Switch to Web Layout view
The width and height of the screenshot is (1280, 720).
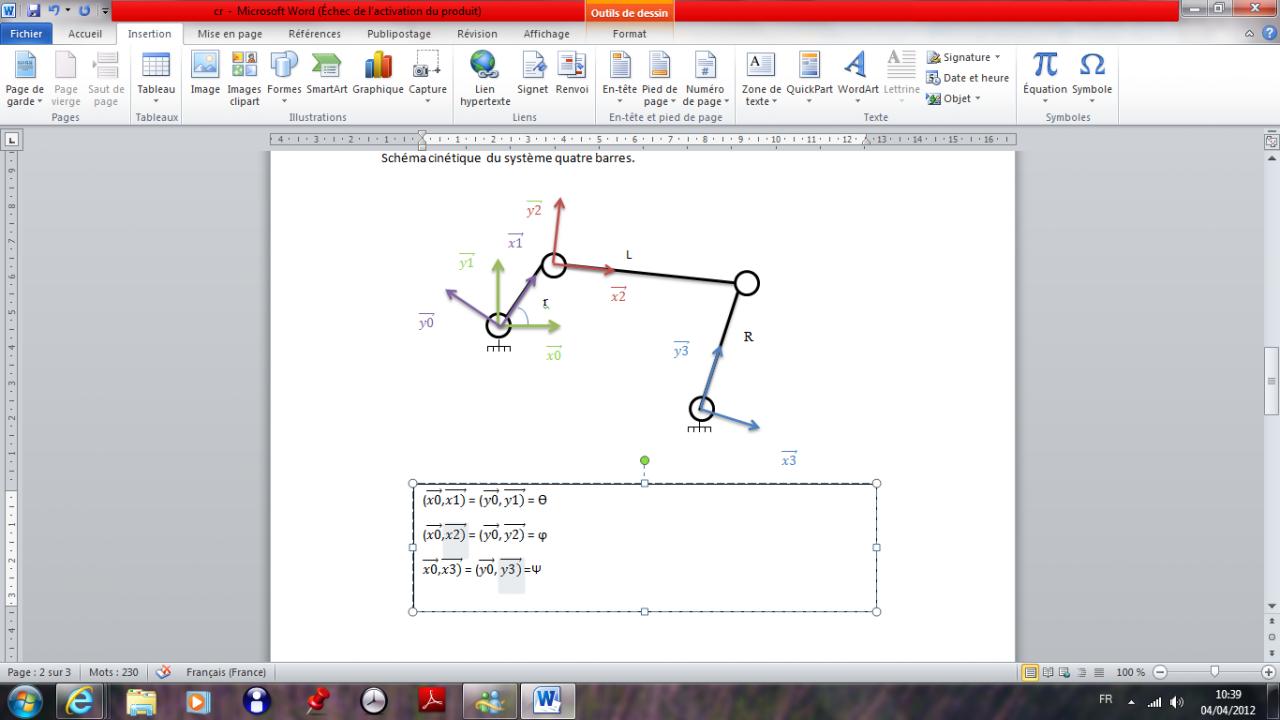coord(1065,672)
